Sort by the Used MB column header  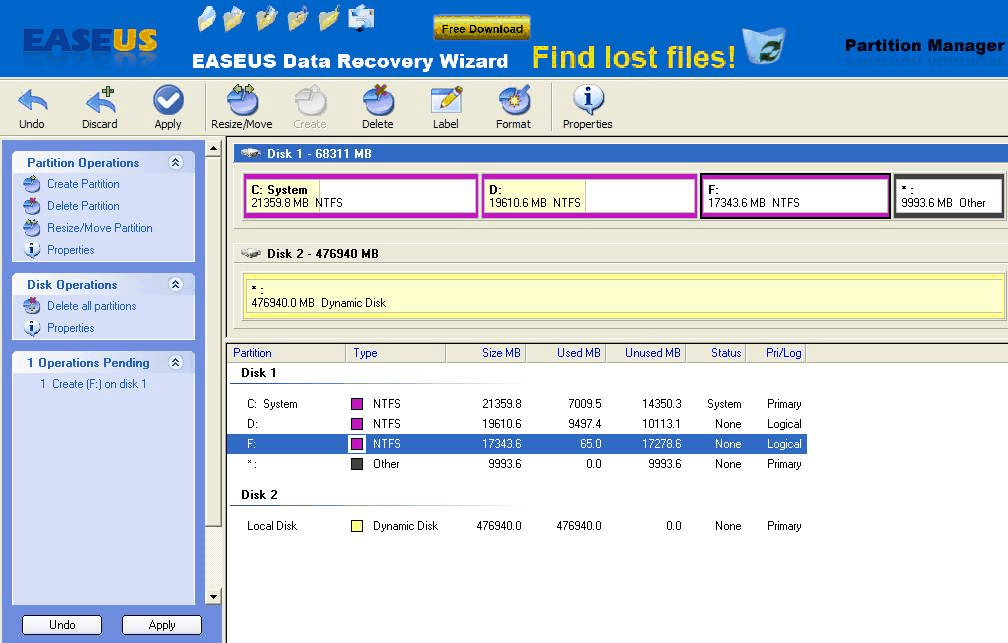[566, 353]
